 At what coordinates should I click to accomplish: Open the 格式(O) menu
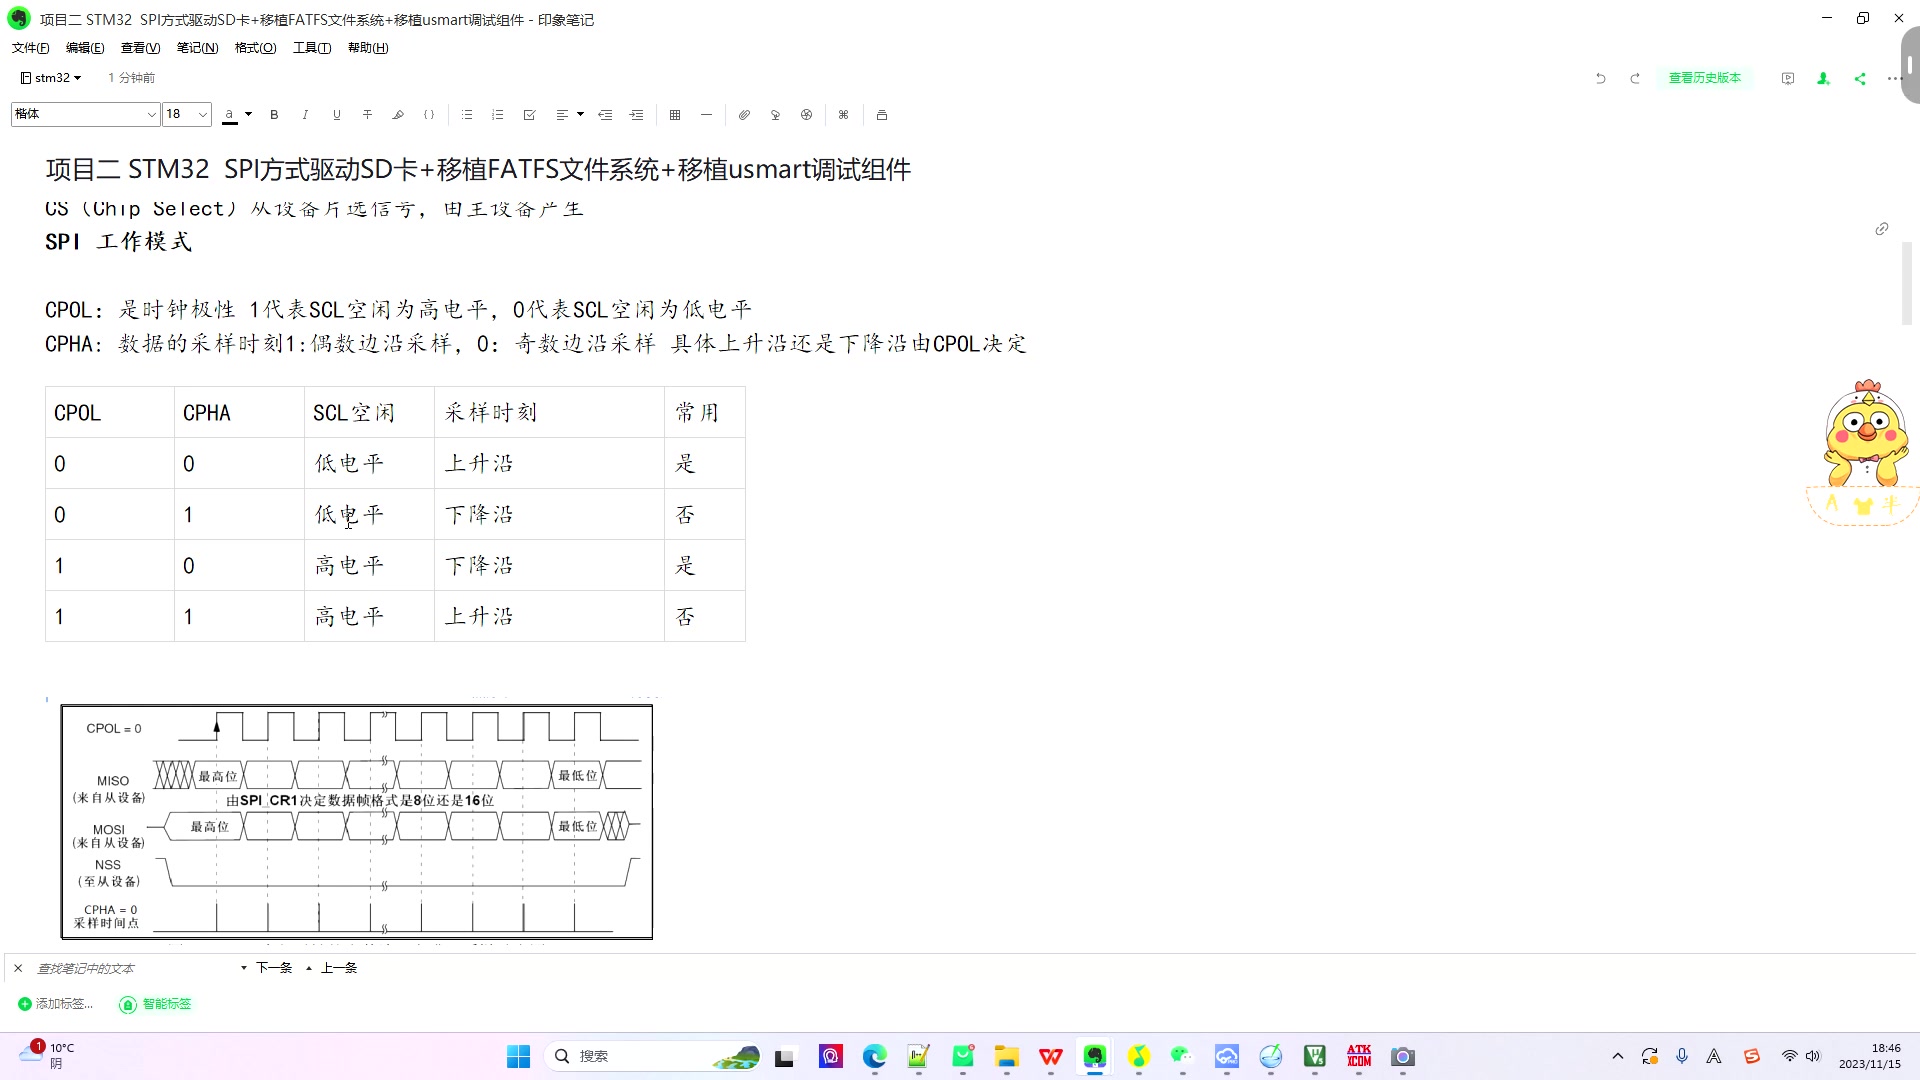point(255,48)
